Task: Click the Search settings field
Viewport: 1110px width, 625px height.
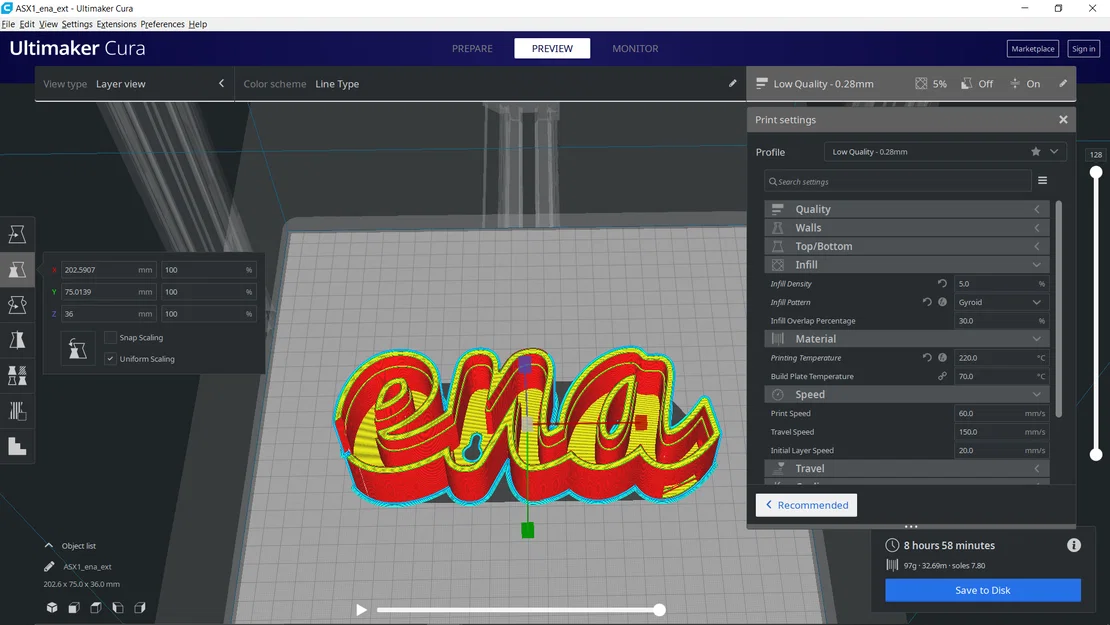Action: pos(898,181)
